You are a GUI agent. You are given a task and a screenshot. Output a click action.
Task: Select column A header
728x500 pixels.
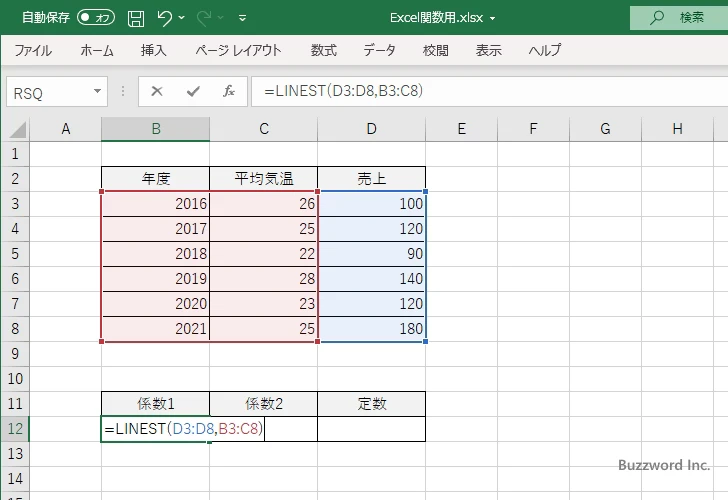pos(65,129)
